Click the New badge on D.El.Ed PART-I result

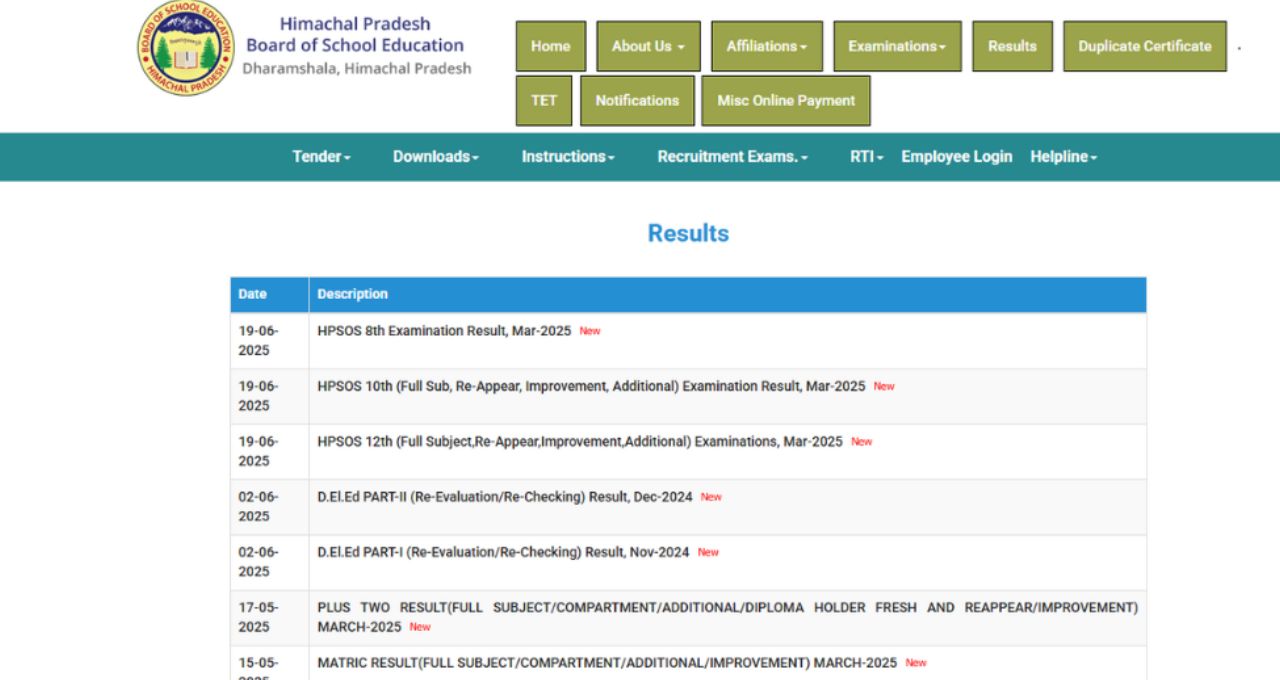[708, 551]
